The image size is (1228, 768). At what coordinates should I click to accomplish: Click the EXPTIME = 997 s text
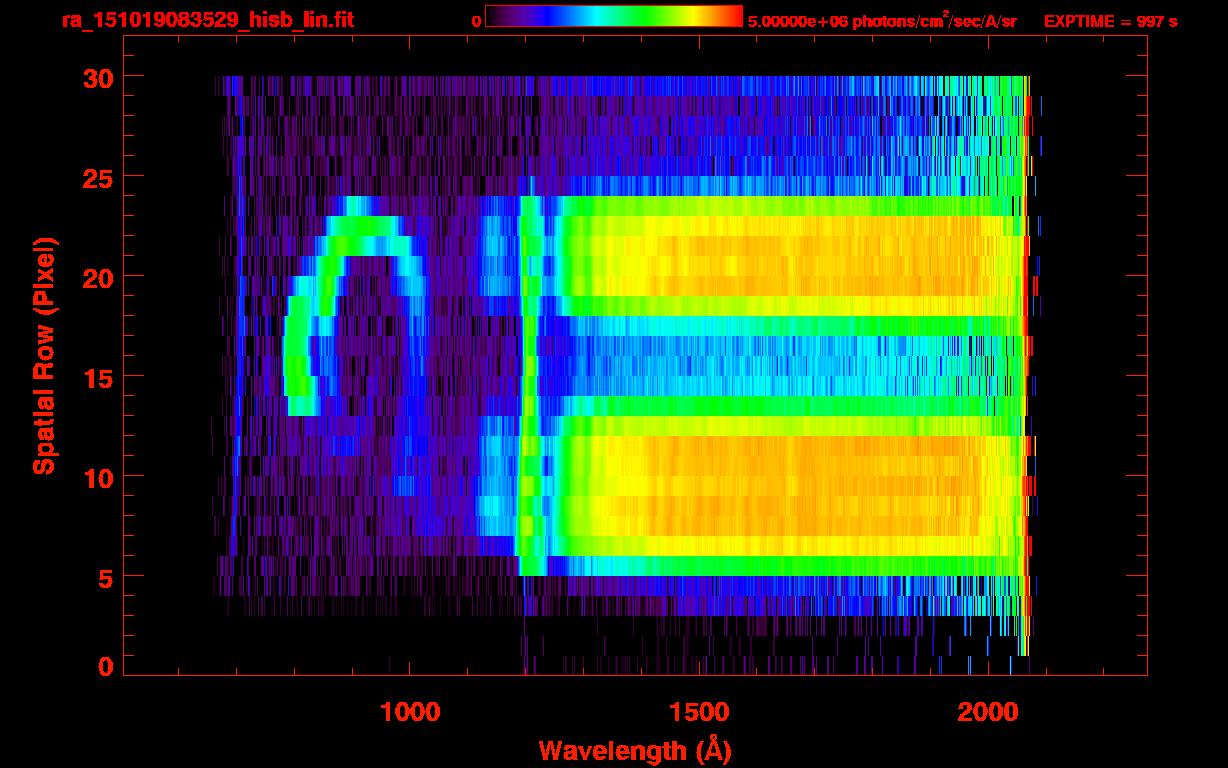coord(1110,21)
